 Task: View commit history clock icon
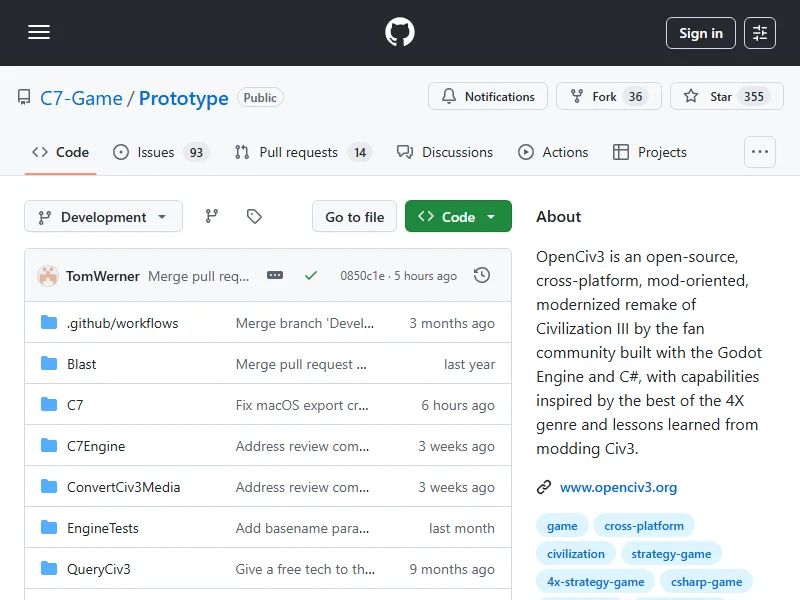(482, 275)
